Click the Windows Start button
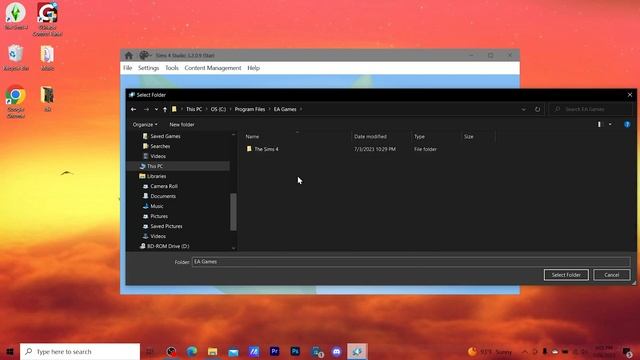Screen dimensions: 640x360 tap(10, 351)
